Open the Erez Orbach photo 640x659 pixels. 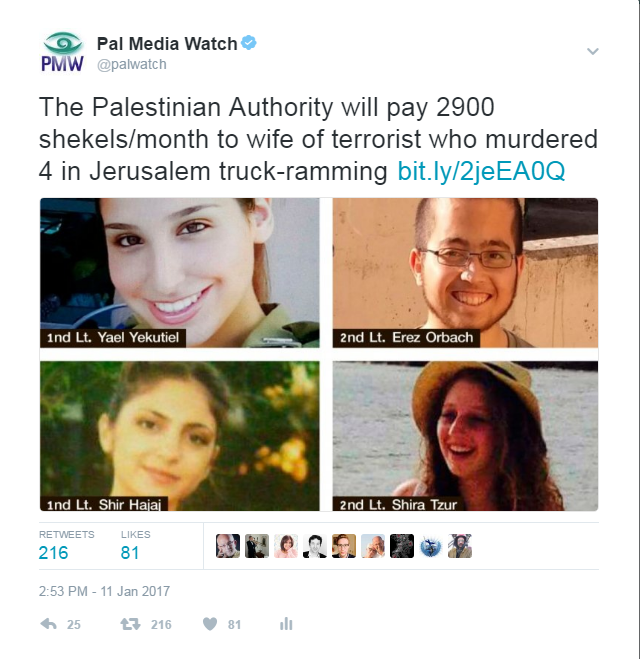click(465, 273)
